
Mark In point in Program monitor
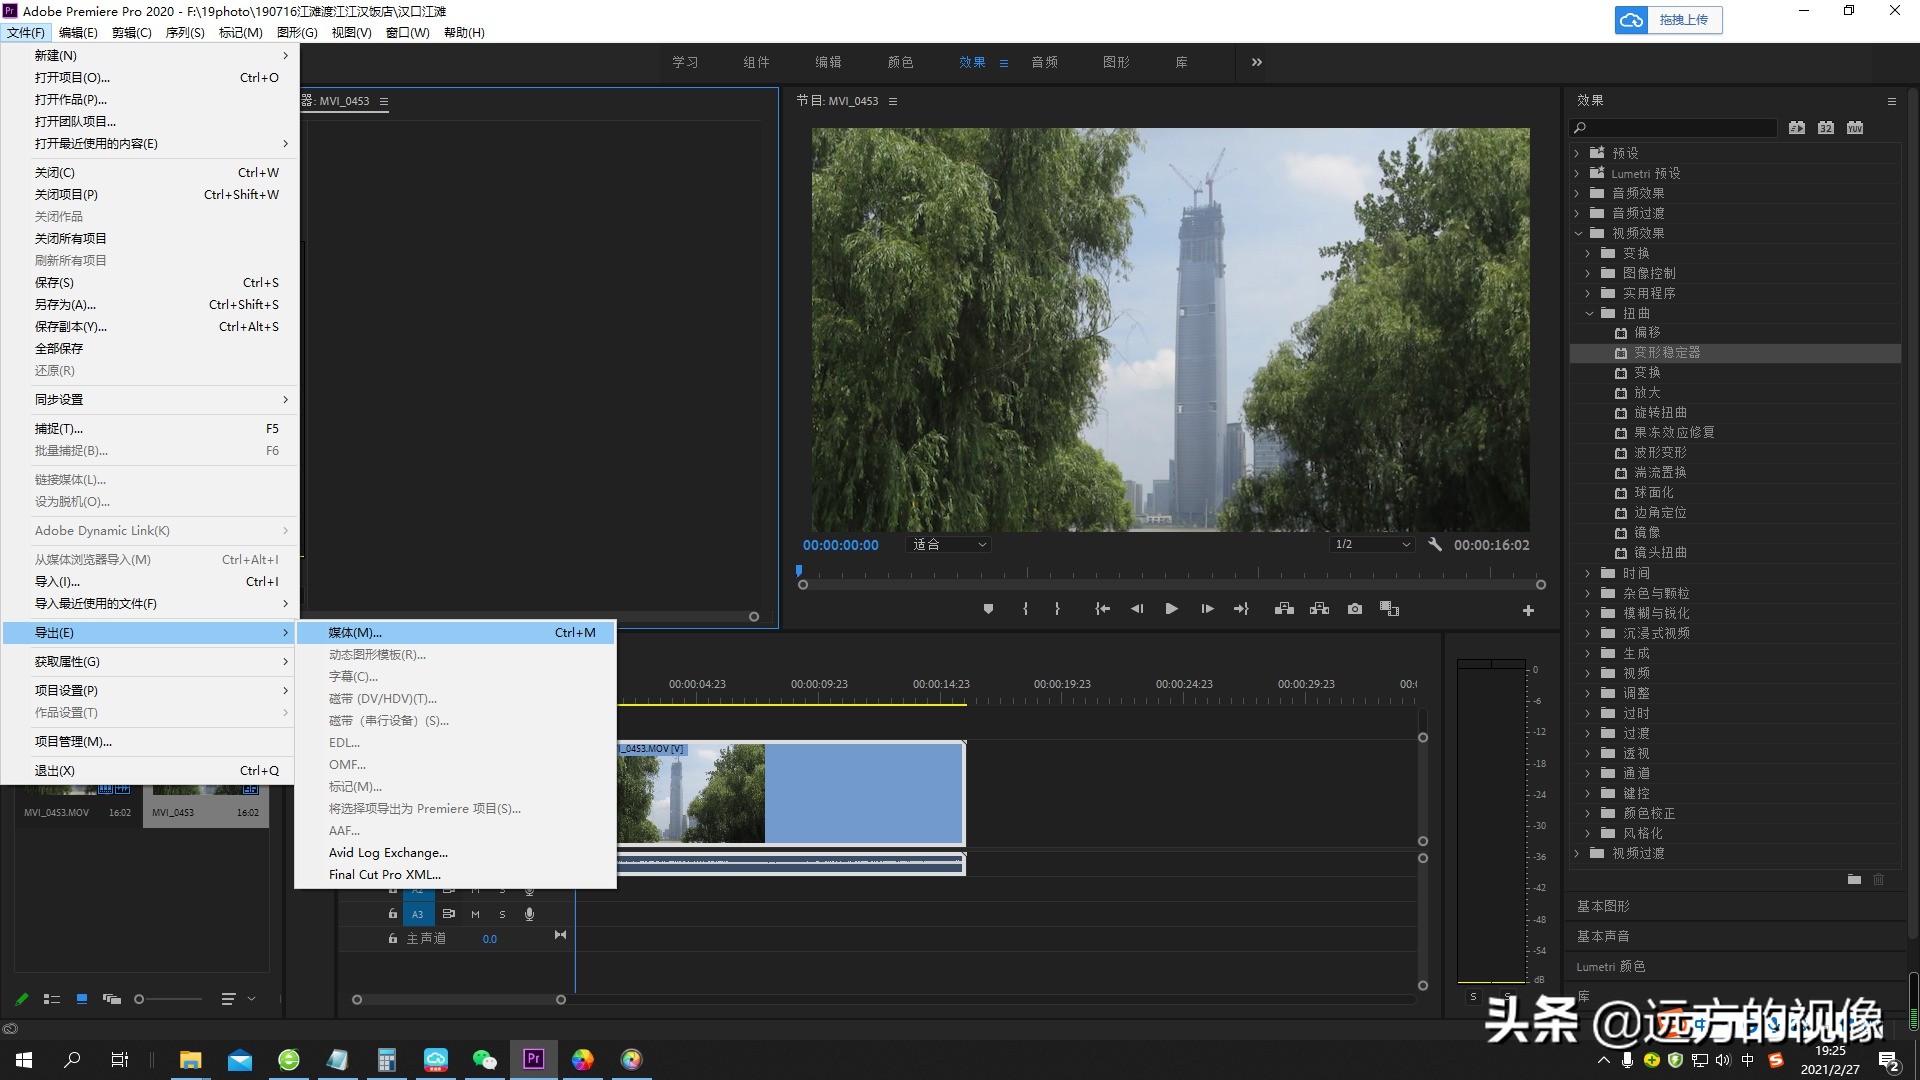click(x=1025, y=609)
